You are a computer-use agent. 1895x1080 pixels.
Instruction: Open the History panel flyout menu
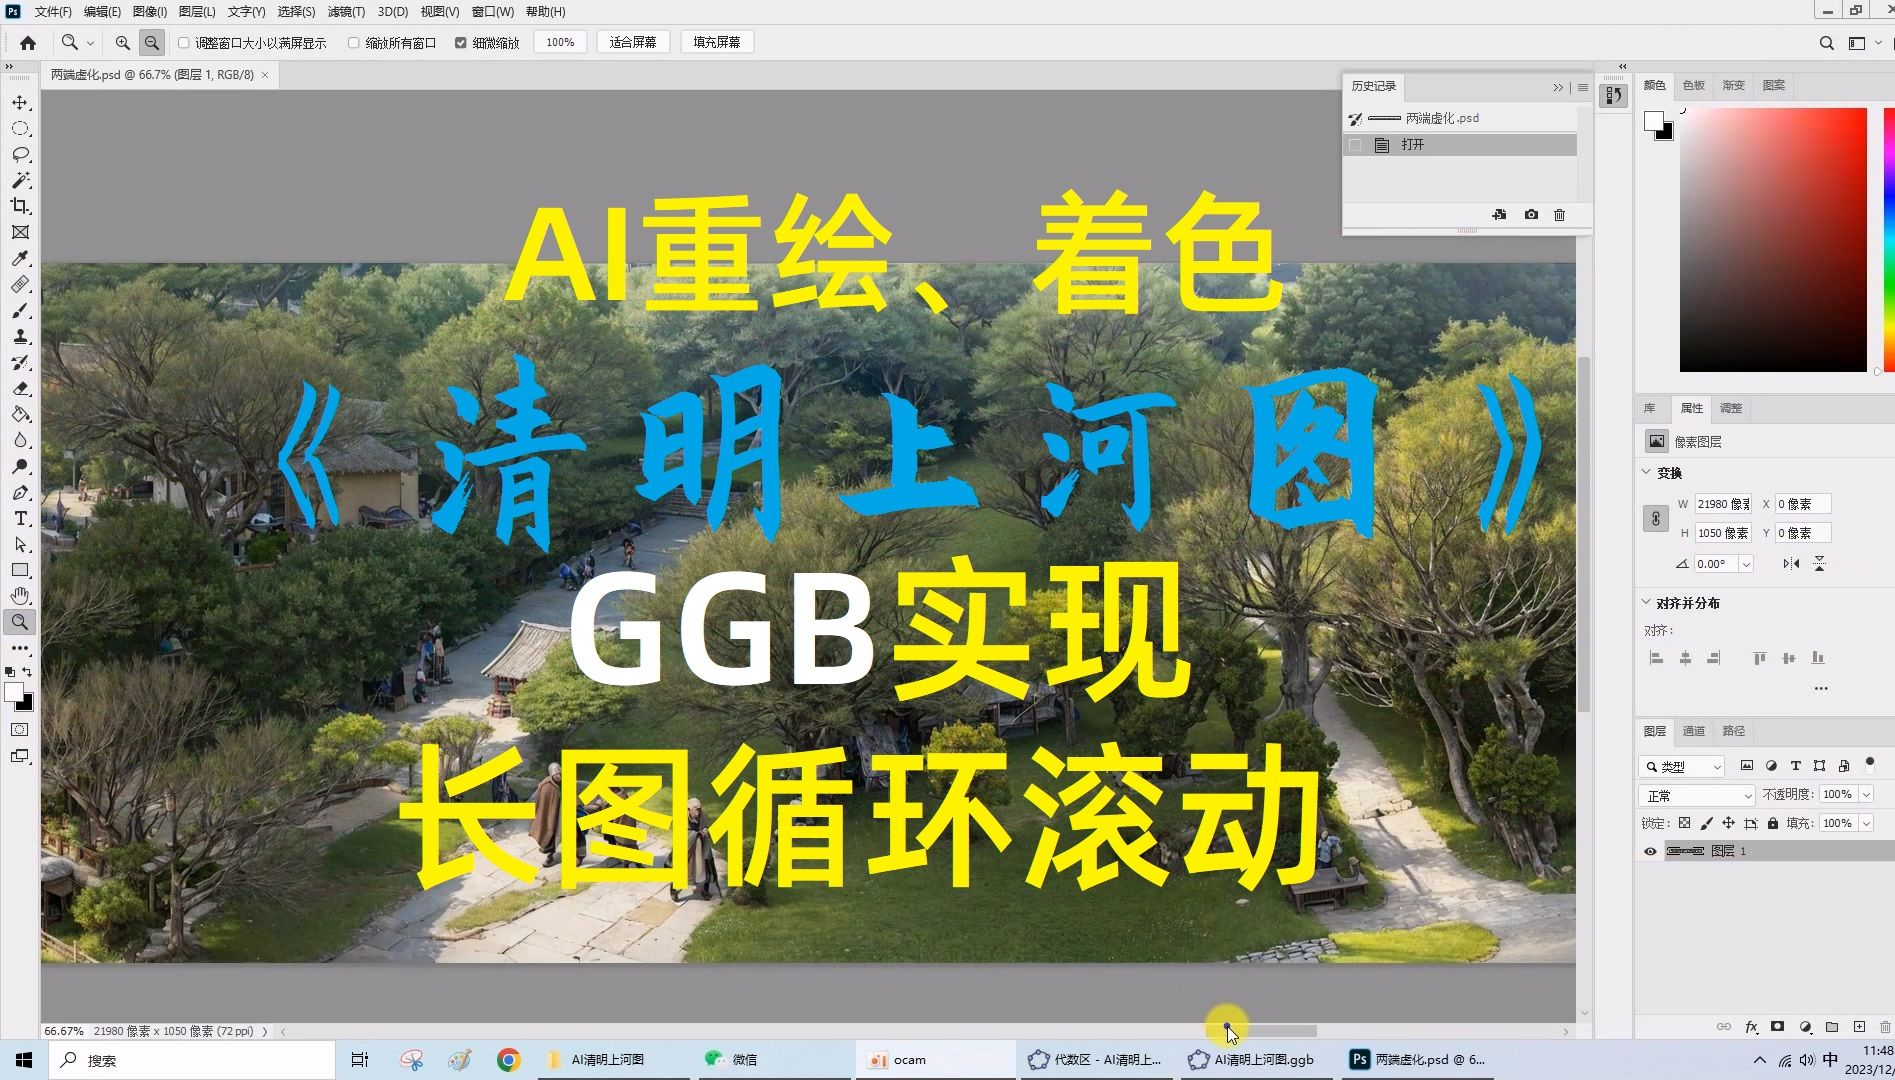tap(1583, 88)
